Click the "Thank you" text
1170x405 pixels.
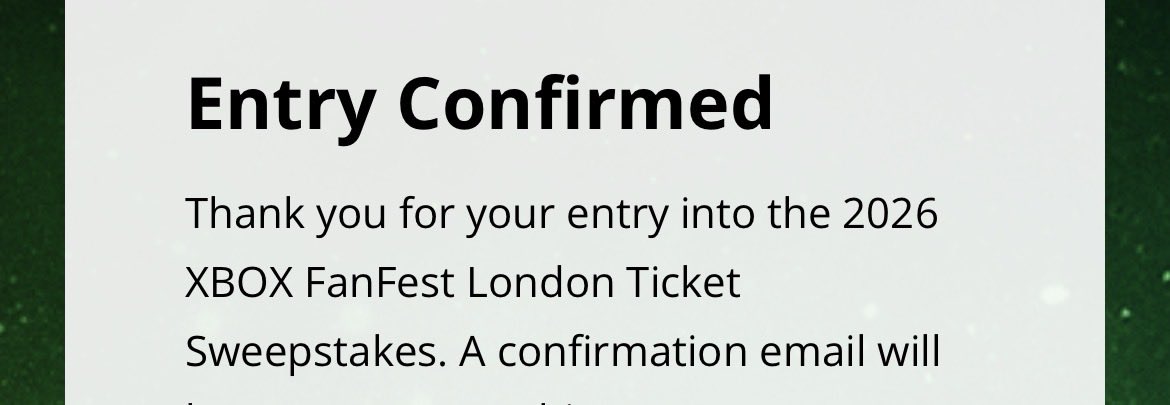(286, 214)
